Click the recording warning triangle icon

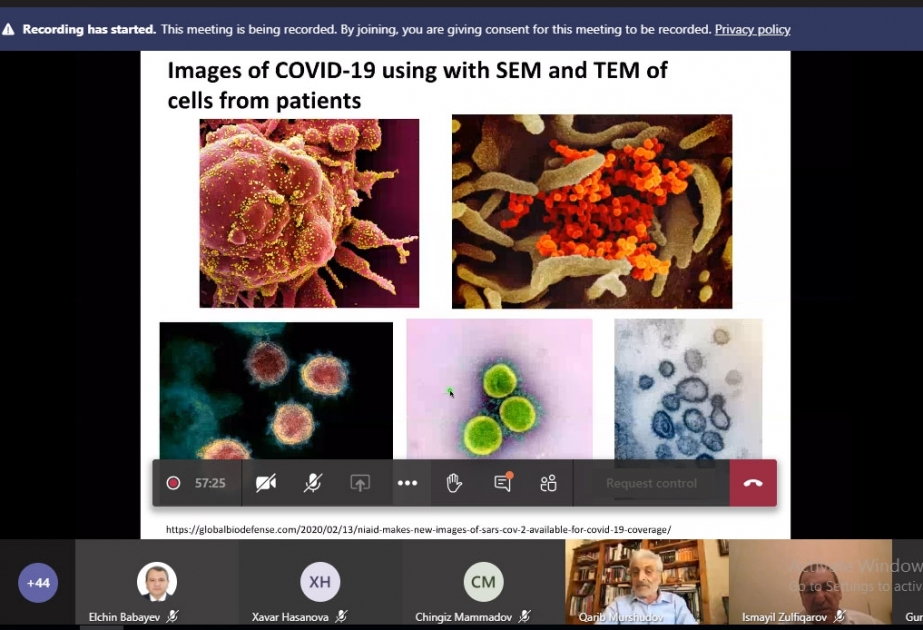pyautogui.click(x=8, y=29)
